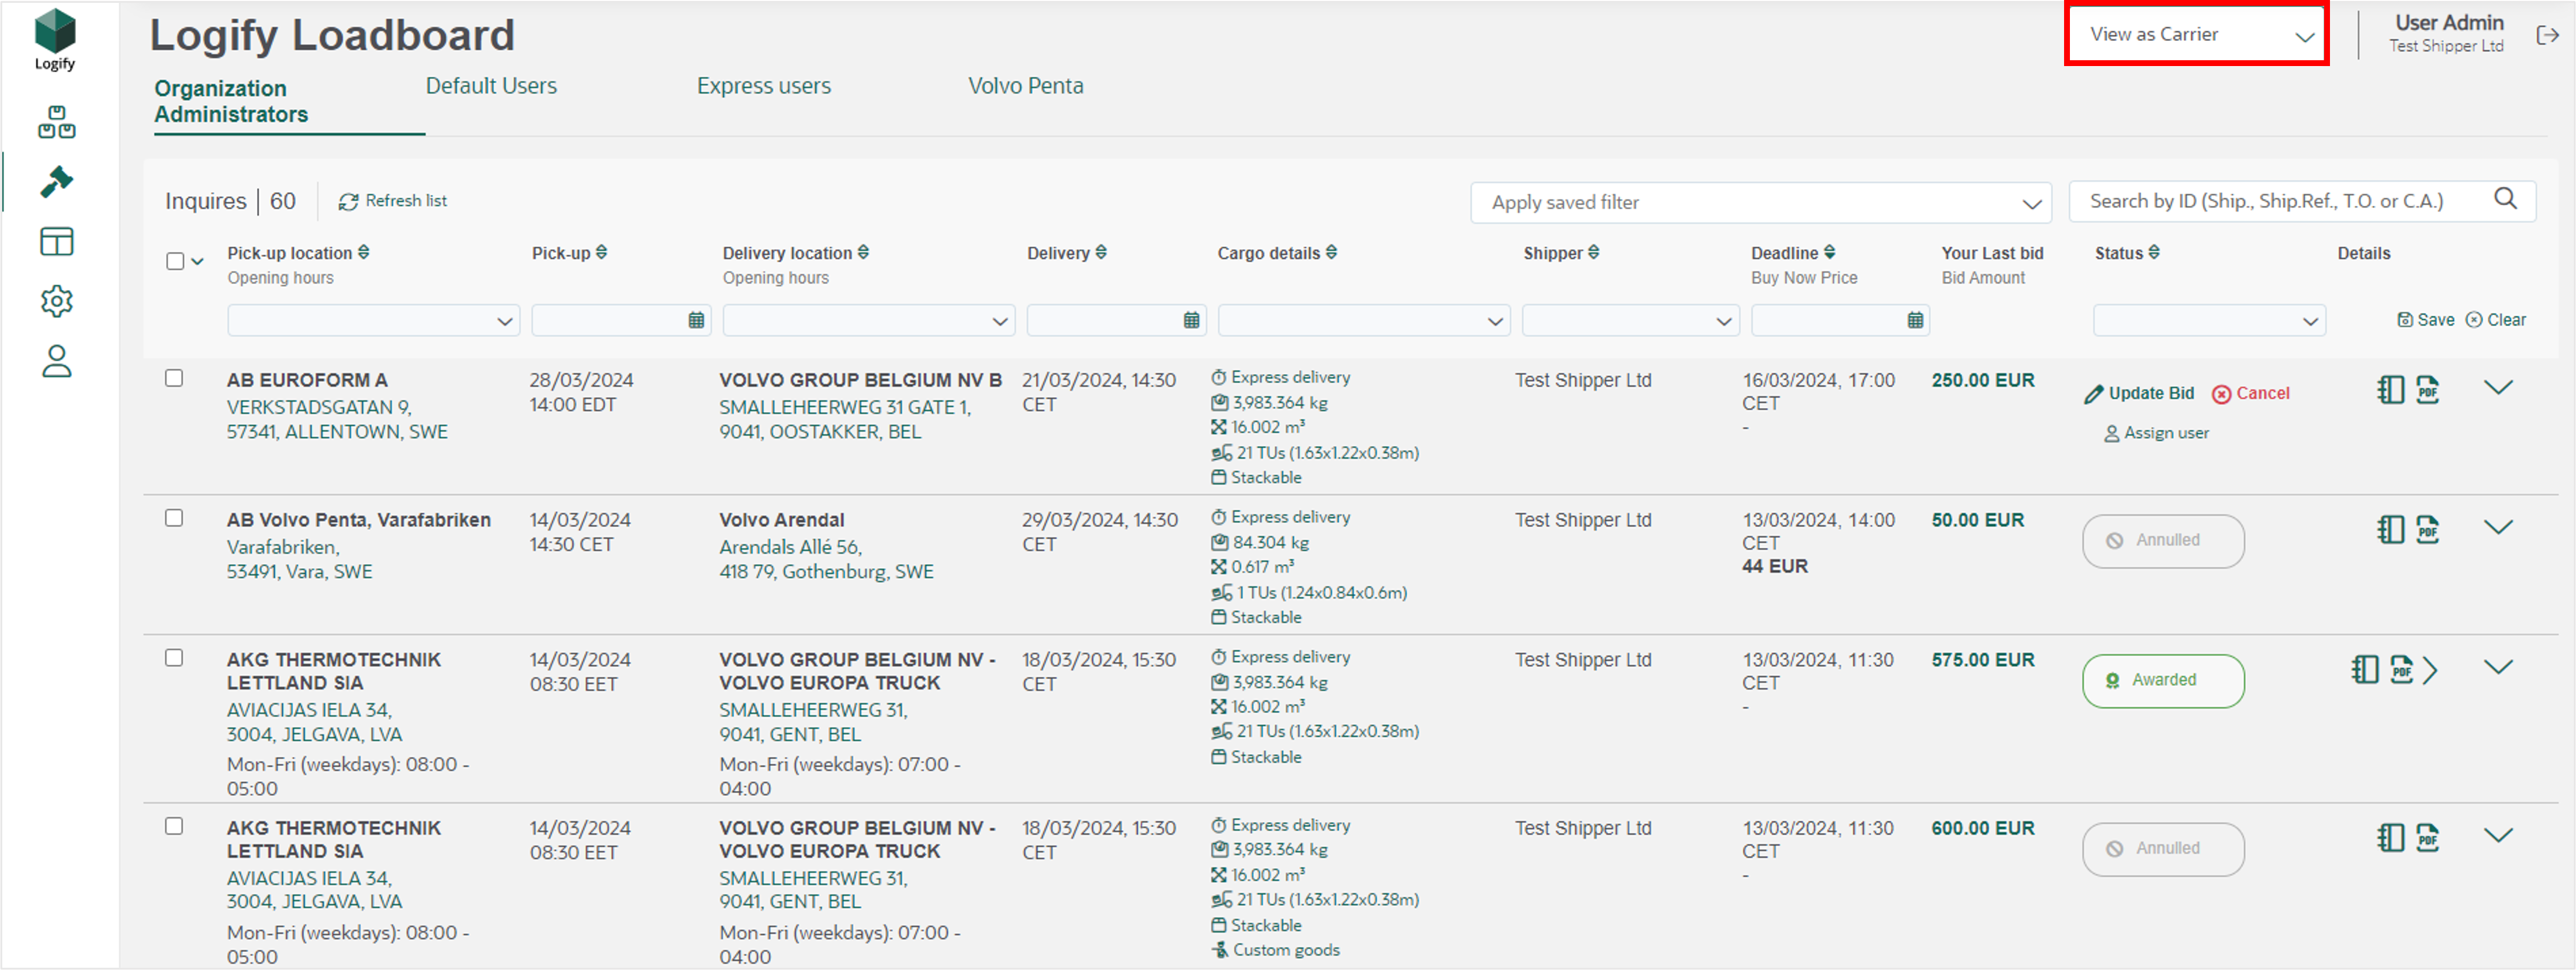Download PDF for 600.00 EUR row
This screenshot has height=970, width=2576.
click(x=2428, y=837)
